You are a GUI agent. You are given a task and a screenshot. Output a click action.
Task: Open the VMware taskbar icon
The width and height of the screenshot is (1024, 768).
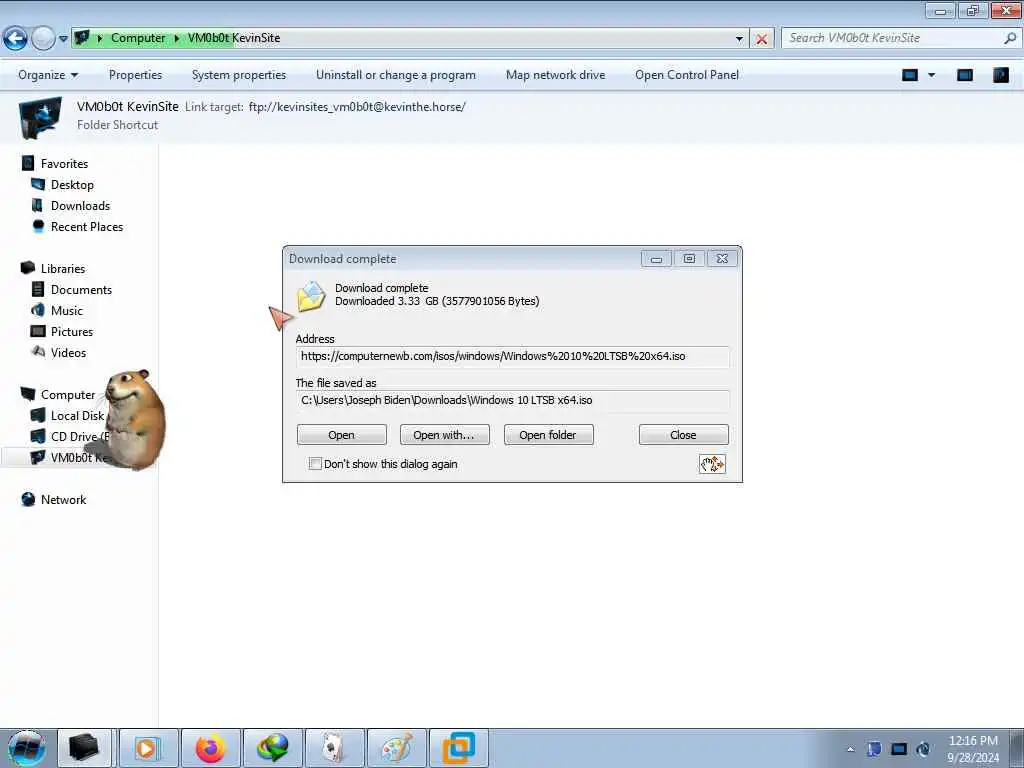click(459, 748)
